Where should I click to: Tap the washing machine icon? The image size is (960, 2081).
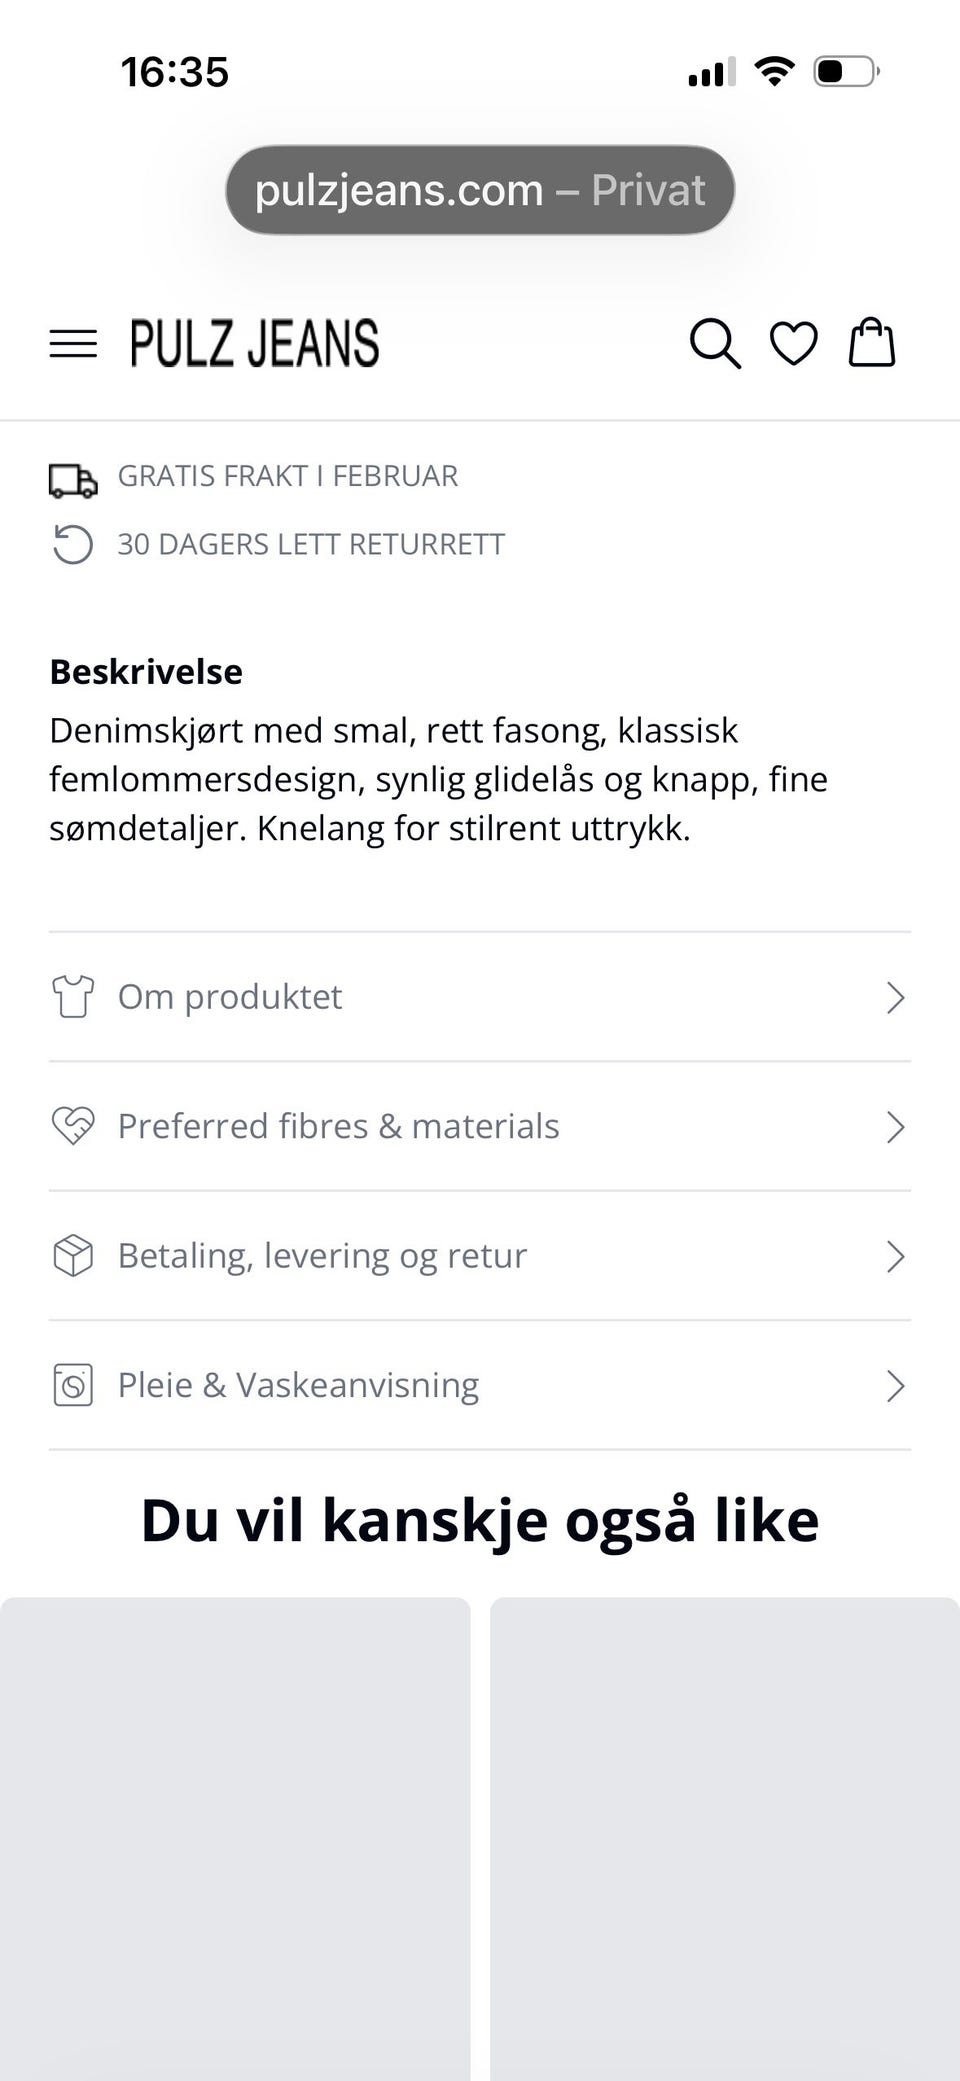pyautogui.click(x=73, y=1386)
